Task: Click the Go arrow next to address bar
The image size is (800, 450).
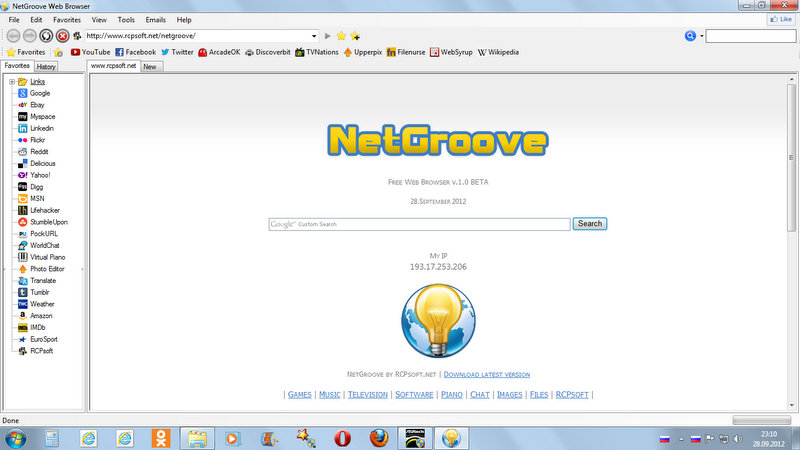Action: (328, 36)
